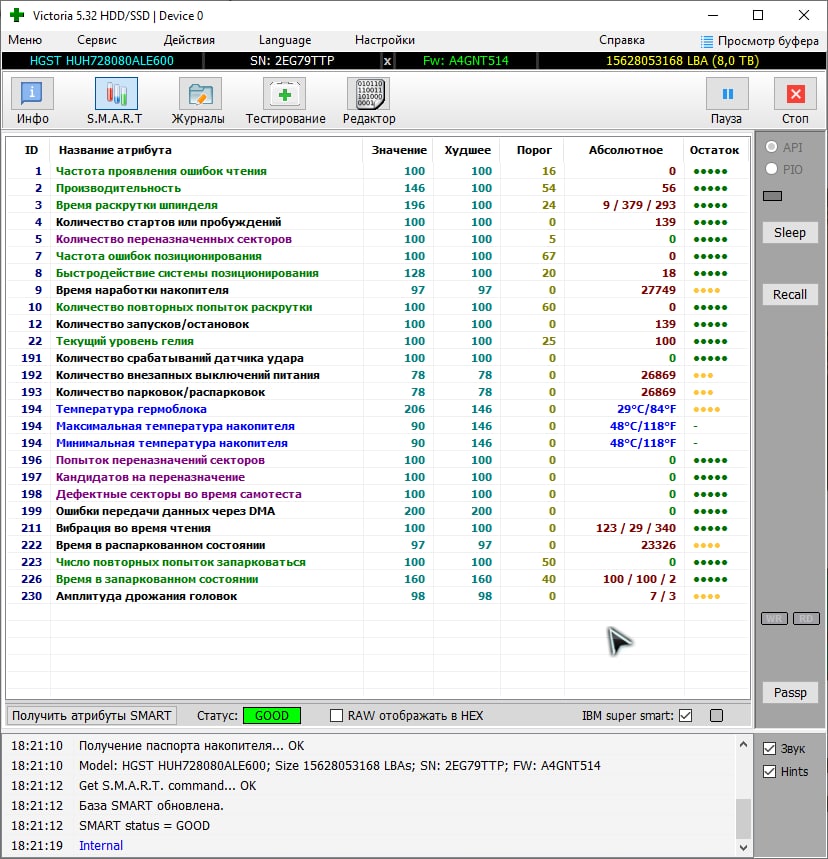
Task: Open the Сервис menu
Action: [97, 40]
